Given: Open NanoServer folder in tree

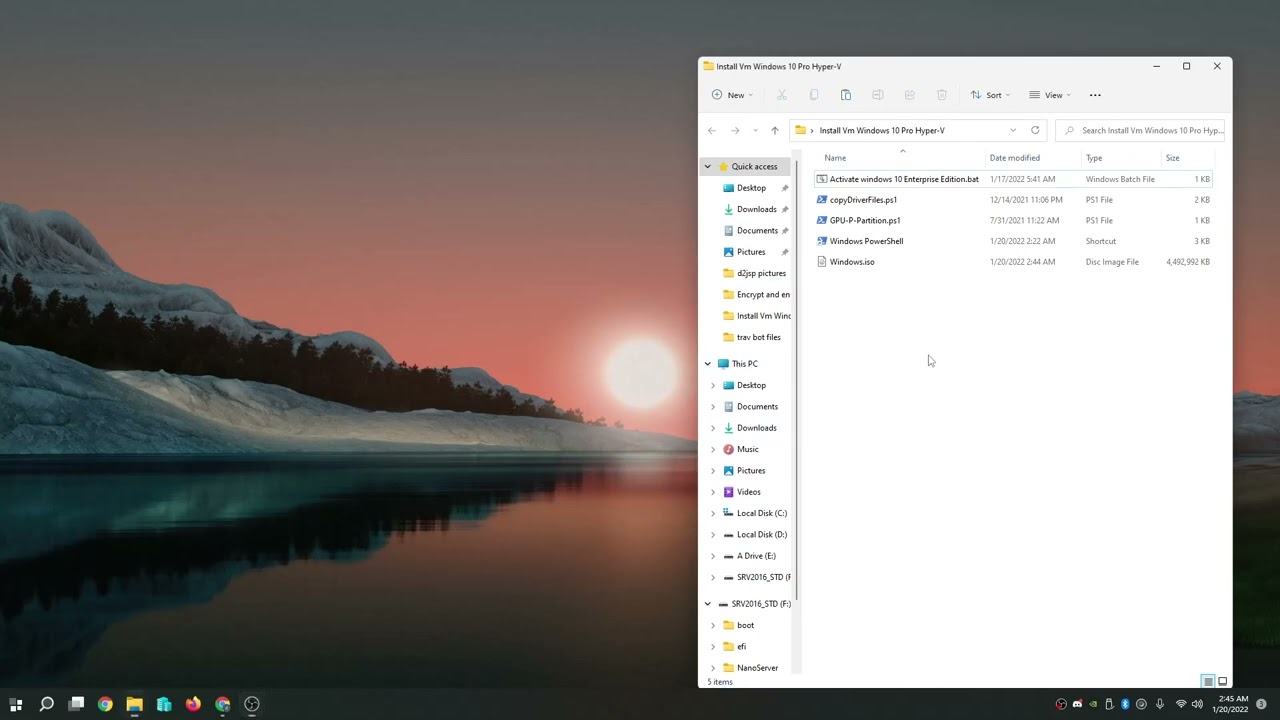Looking at the screenshot, I should [756, 668].
